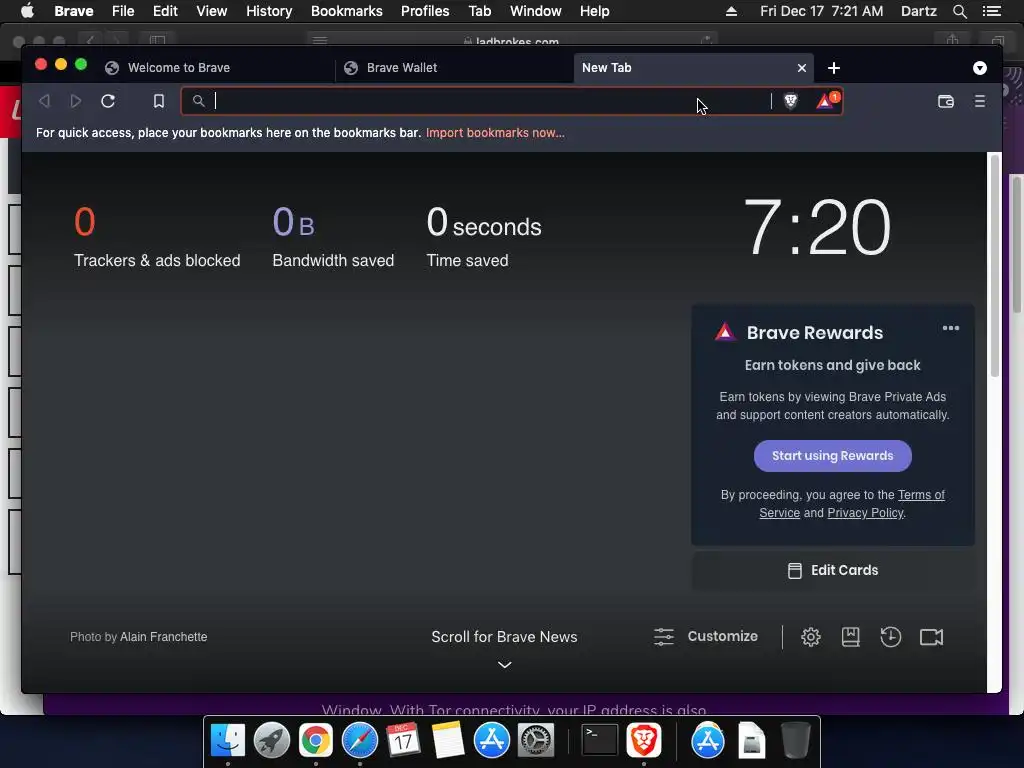Open Alain Franchette photo credit link
Screen dimensions: 1024x768
(163, 637)
